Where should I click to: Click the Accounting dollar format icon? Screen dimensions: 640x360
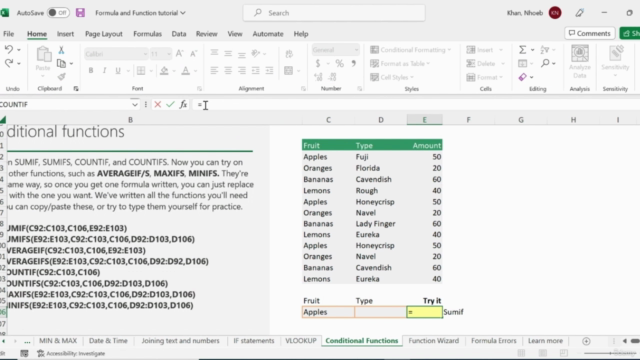(x=318, y=64)
